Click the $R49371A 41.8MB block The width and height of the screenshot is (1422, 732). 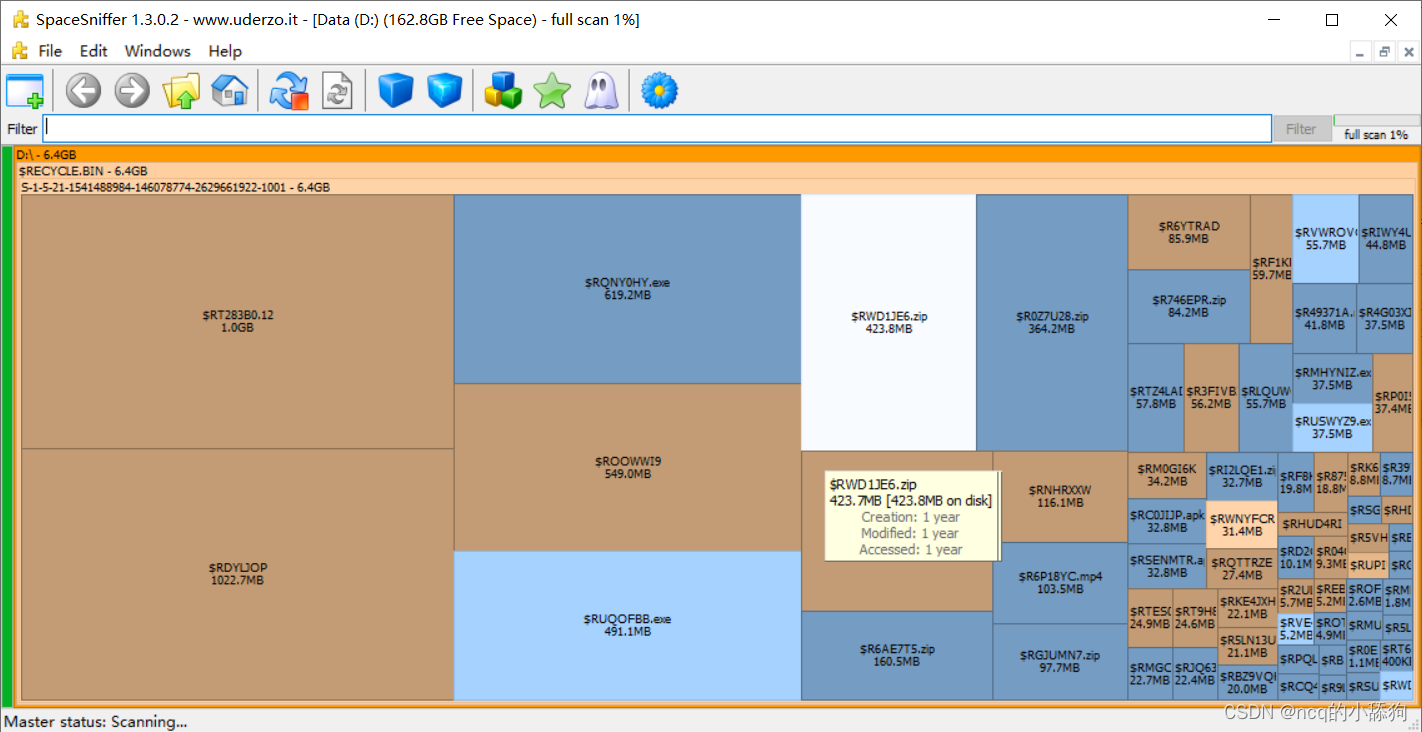(x=1324, y=318)
